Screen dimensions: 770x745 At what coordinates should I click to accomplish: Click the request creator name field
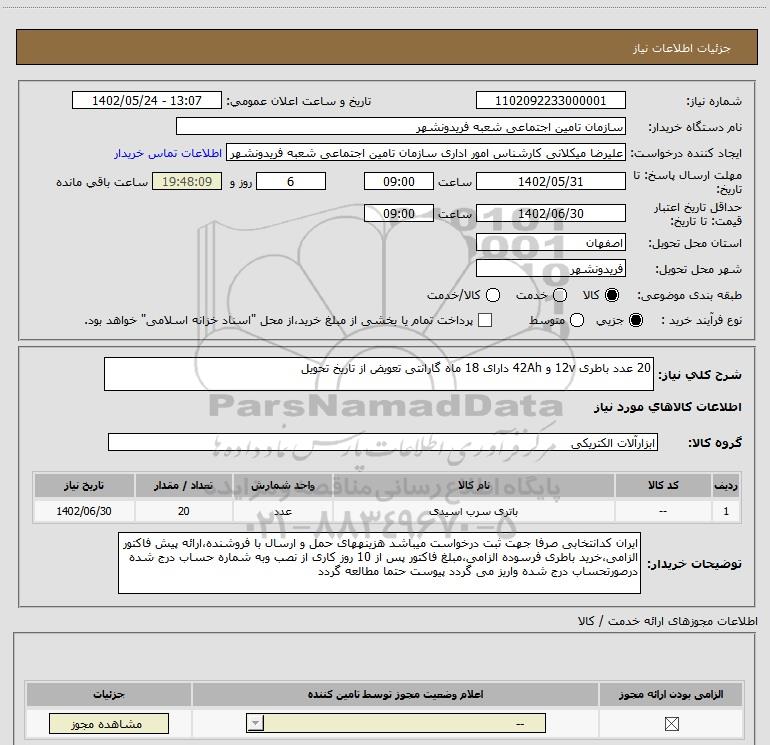(426, 153)
